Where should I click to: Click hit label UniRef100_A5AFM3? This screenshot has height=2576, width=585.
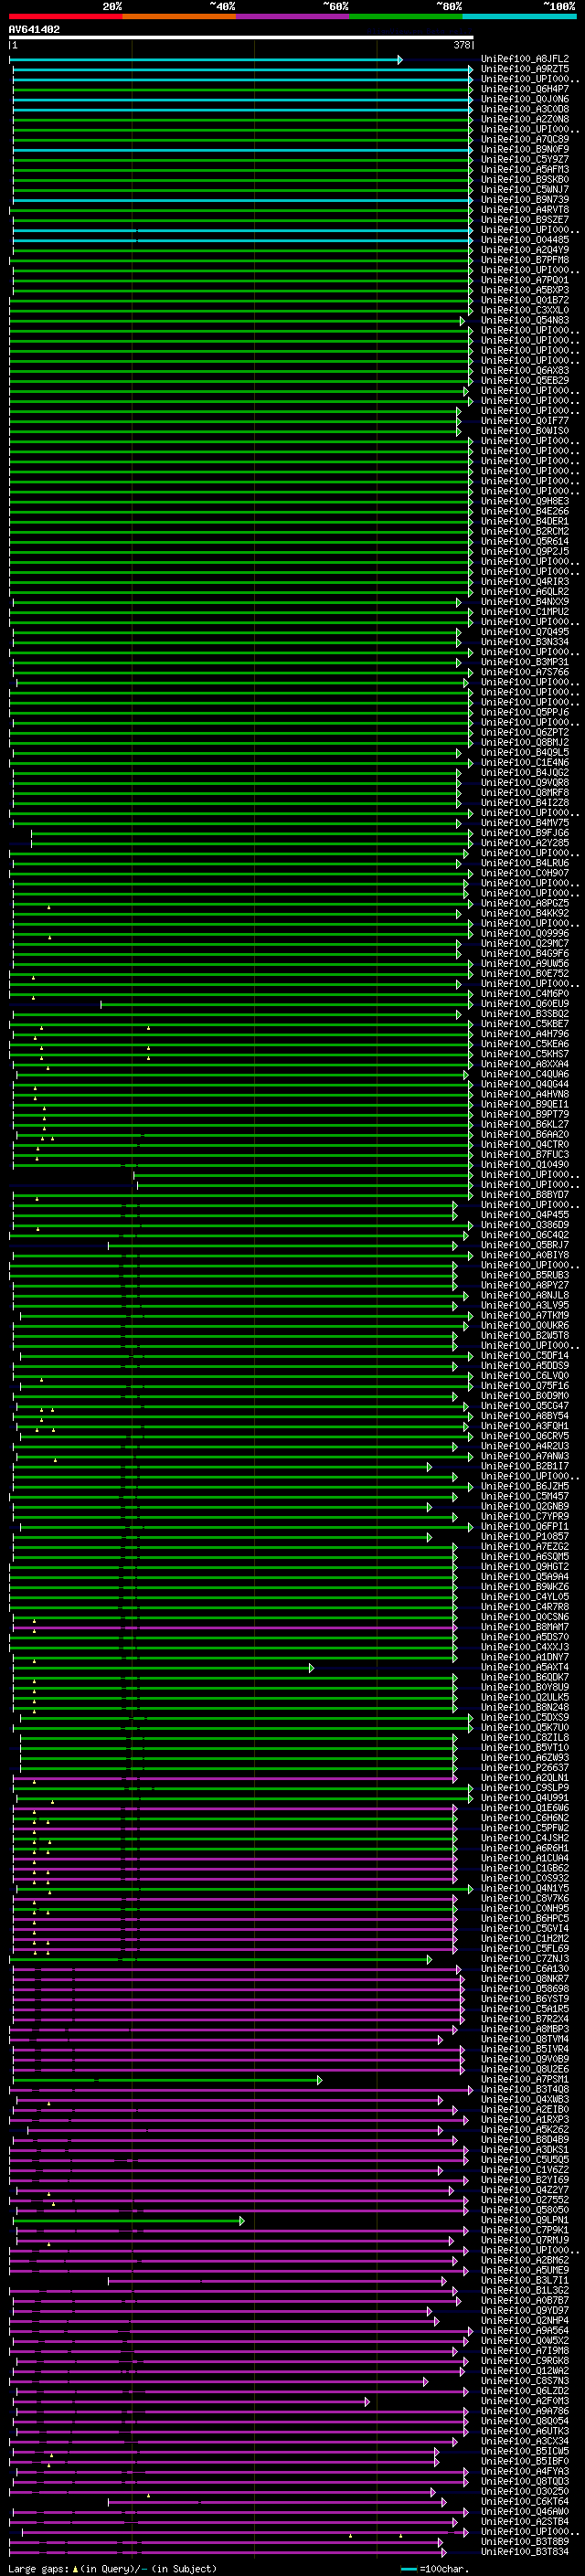525,169
